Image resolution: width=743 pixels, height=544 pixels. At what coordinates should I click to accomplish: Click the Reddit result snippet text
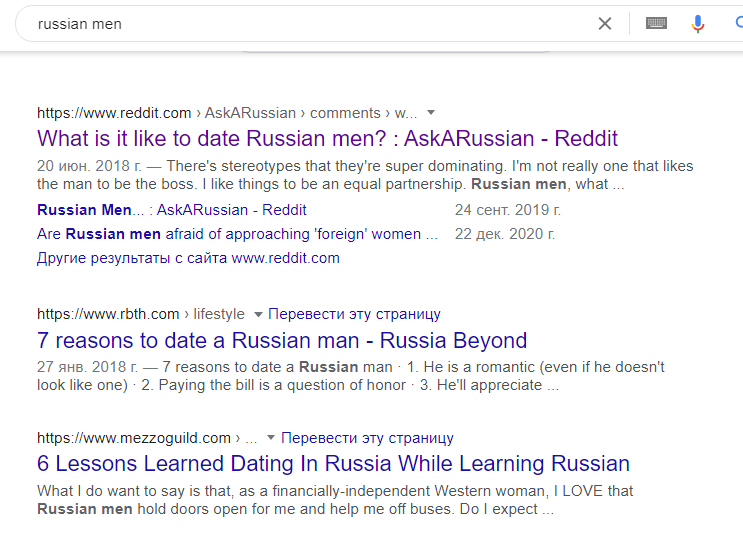(x=365, y=175)
